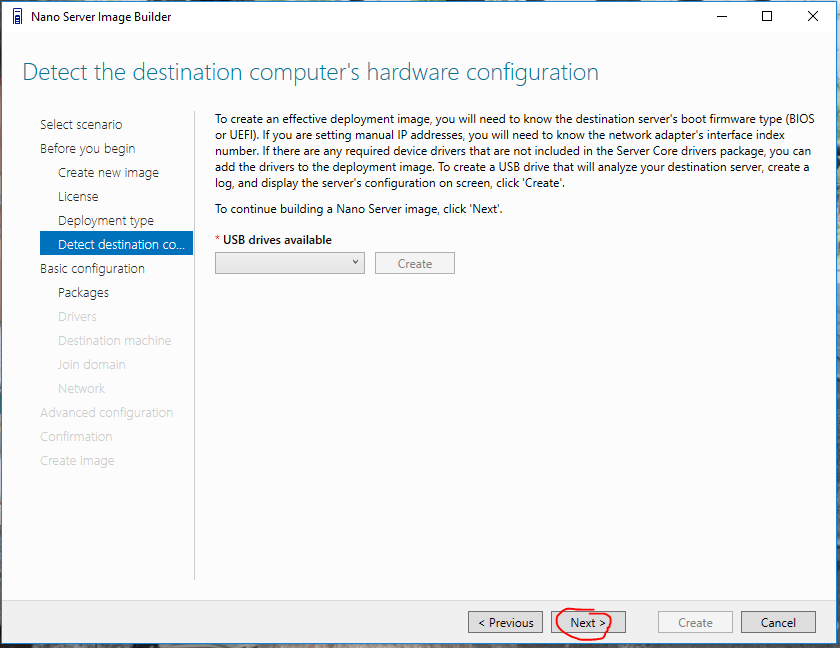The height and width of the screenshot is (648, 840).
Task: Cancel the image builder wizard
Action: tap(778, 622)
